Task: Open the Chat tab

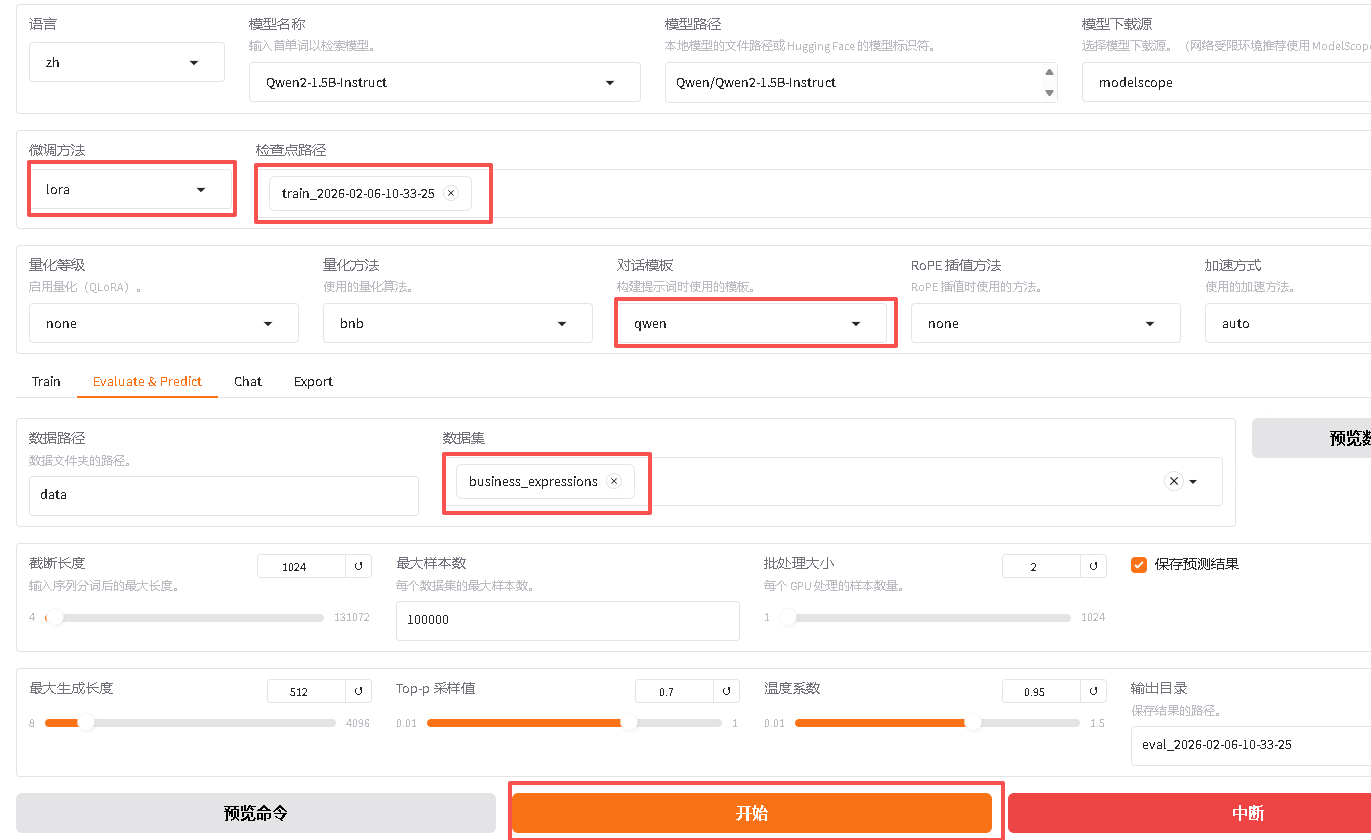Action: (248, 381)
